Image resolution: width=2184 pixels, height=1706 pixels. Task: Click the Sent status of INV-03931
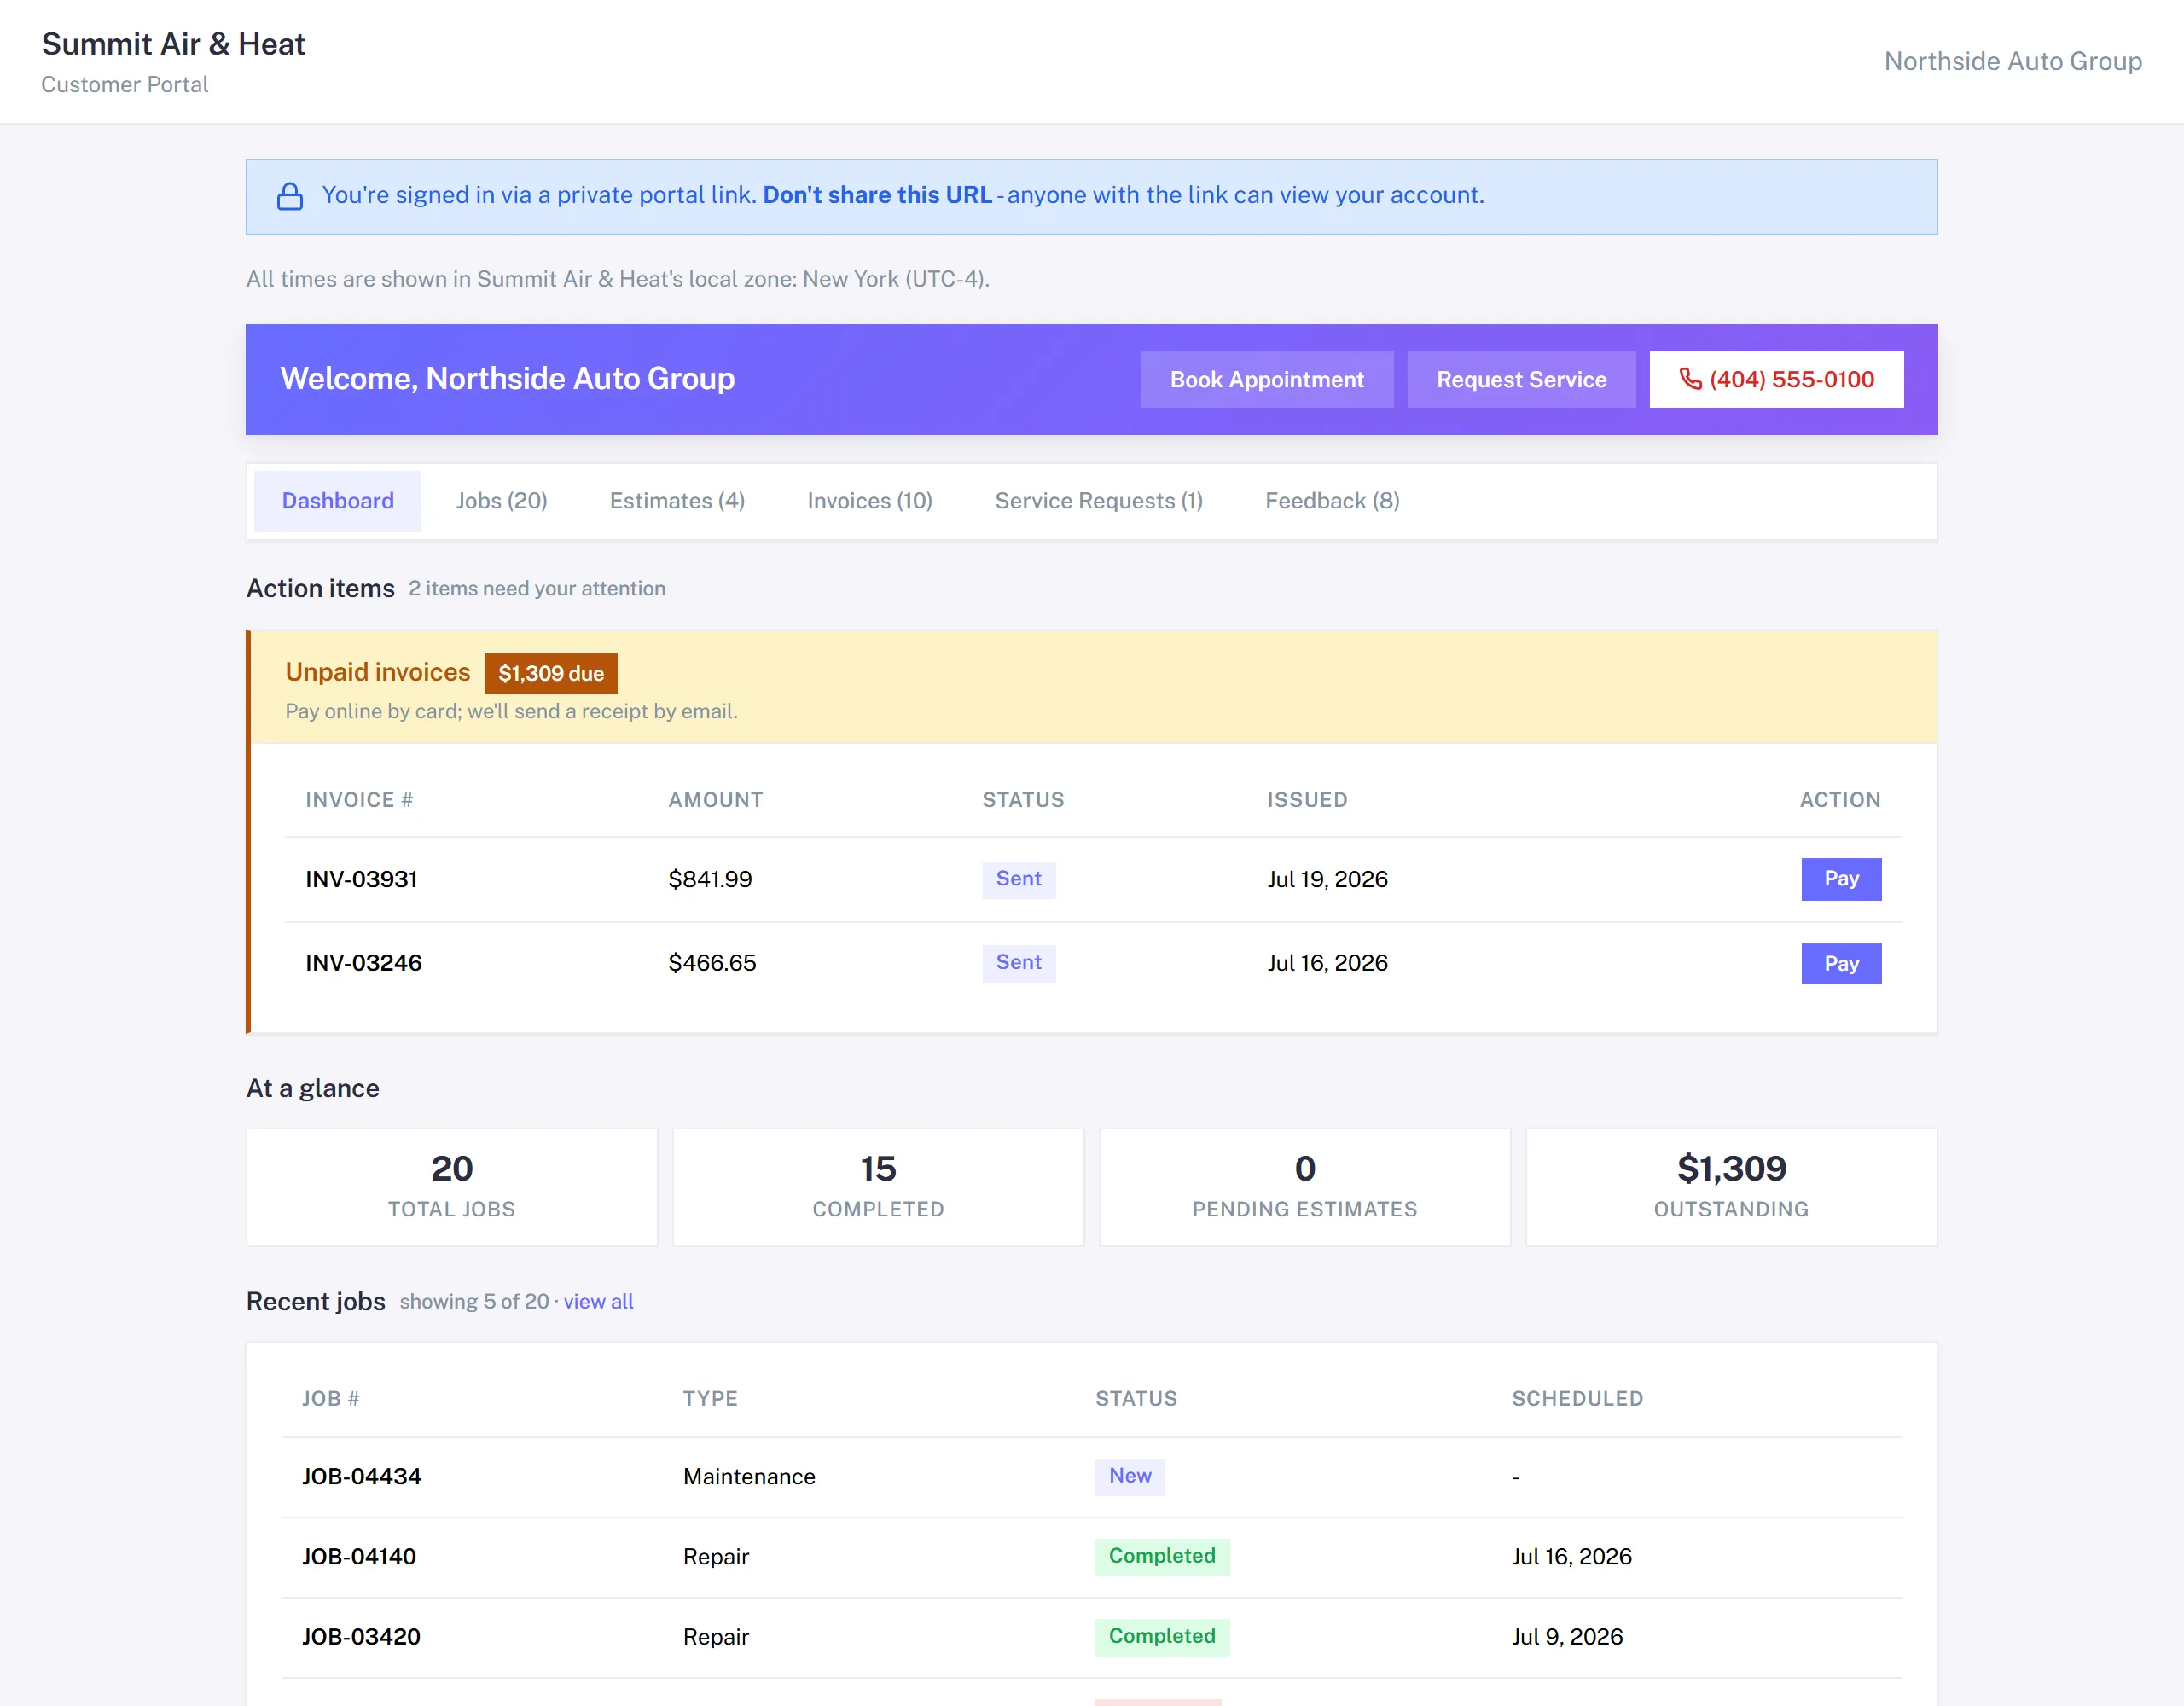1018,879
